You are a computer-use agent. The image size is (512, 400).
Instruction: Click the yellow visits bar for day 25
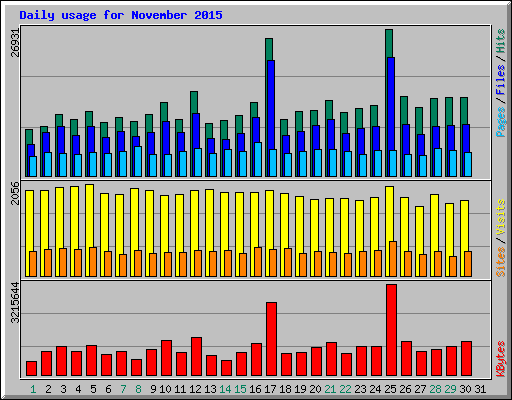[x=389, y=213]
